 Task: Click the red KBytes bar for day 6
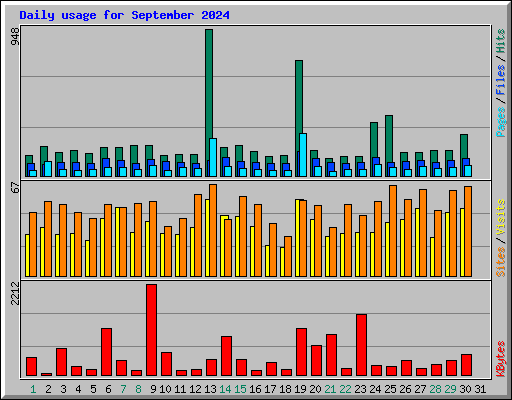pyautogui.click(x=106, y=352)
